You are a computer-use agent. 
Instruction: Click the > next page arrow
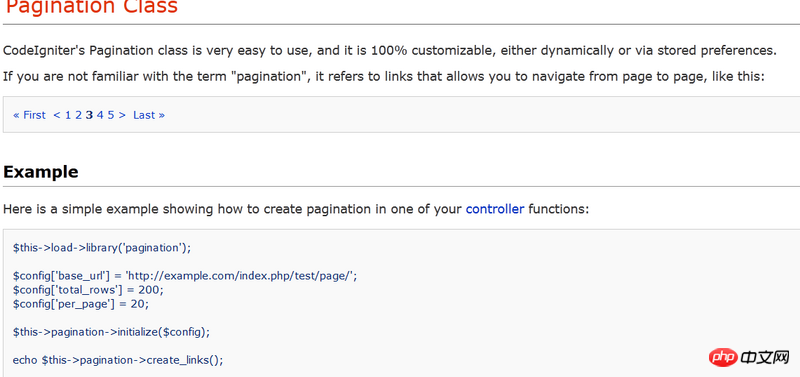point(122,115)
